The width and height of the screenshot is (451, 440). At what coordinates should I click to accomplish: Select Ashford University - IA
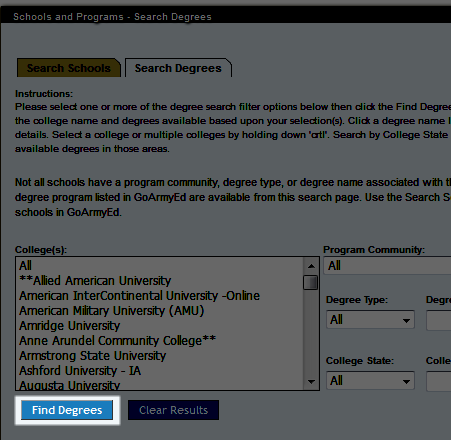[160, 371]
